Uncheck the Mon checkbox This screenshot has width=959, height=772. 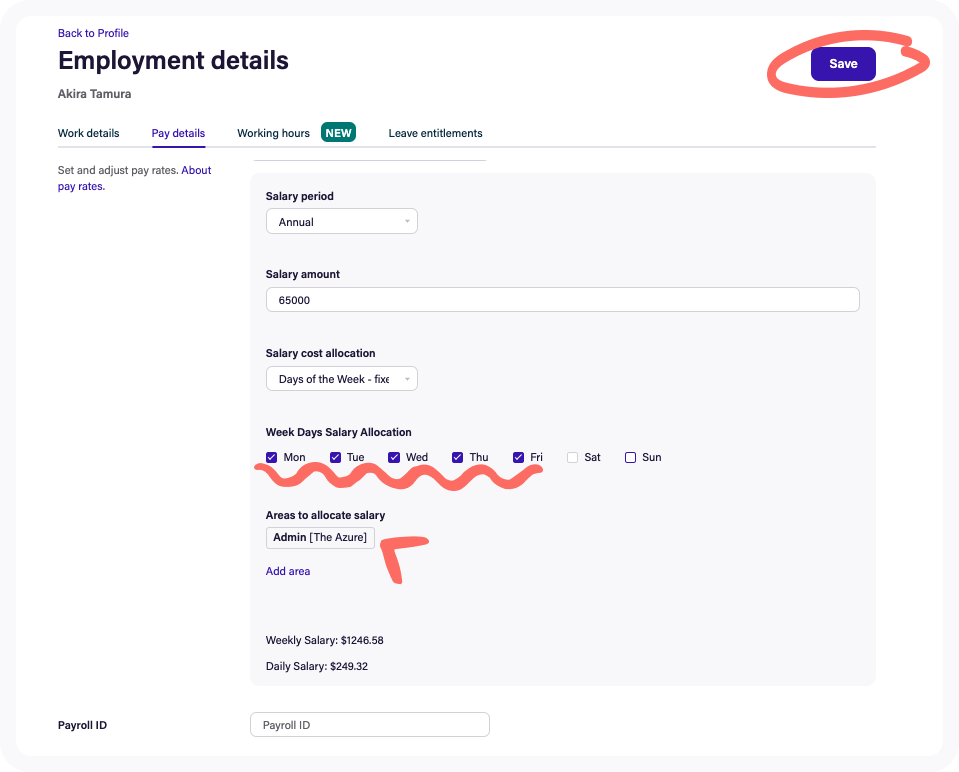coord(272,458)
